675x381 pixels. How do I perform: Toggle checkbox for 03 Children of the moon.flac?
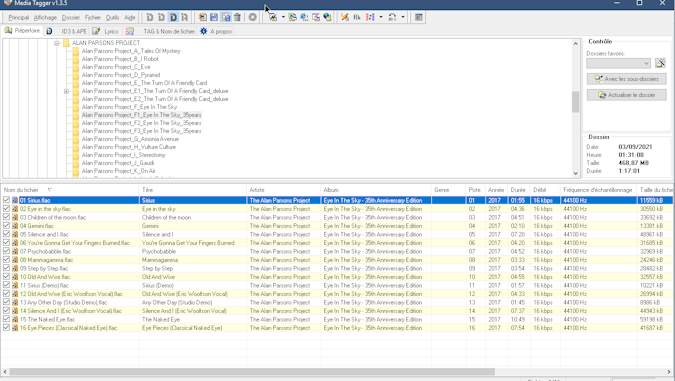click(x=6, y=217)
